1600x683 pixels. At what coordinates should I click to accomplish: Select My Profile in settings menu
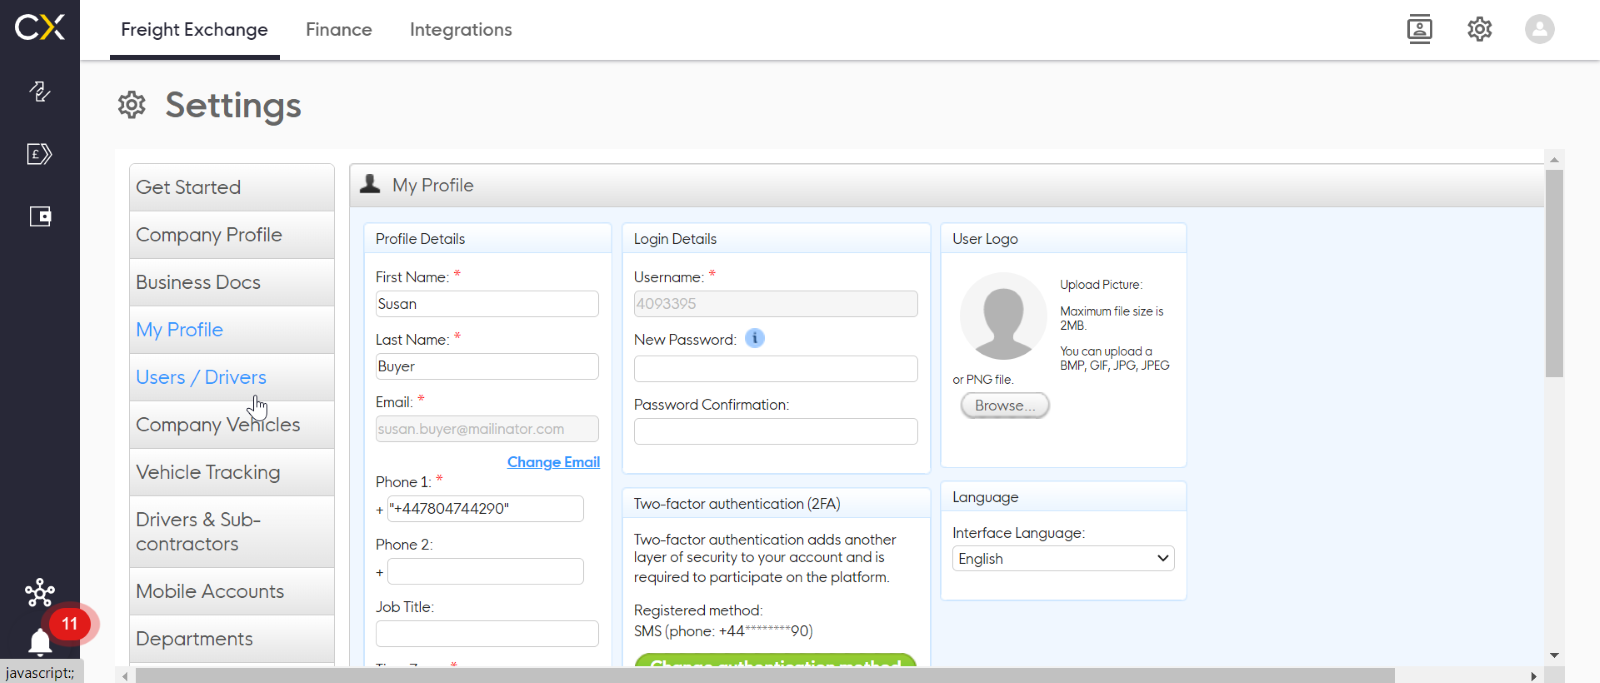click(x=232, y=330)
